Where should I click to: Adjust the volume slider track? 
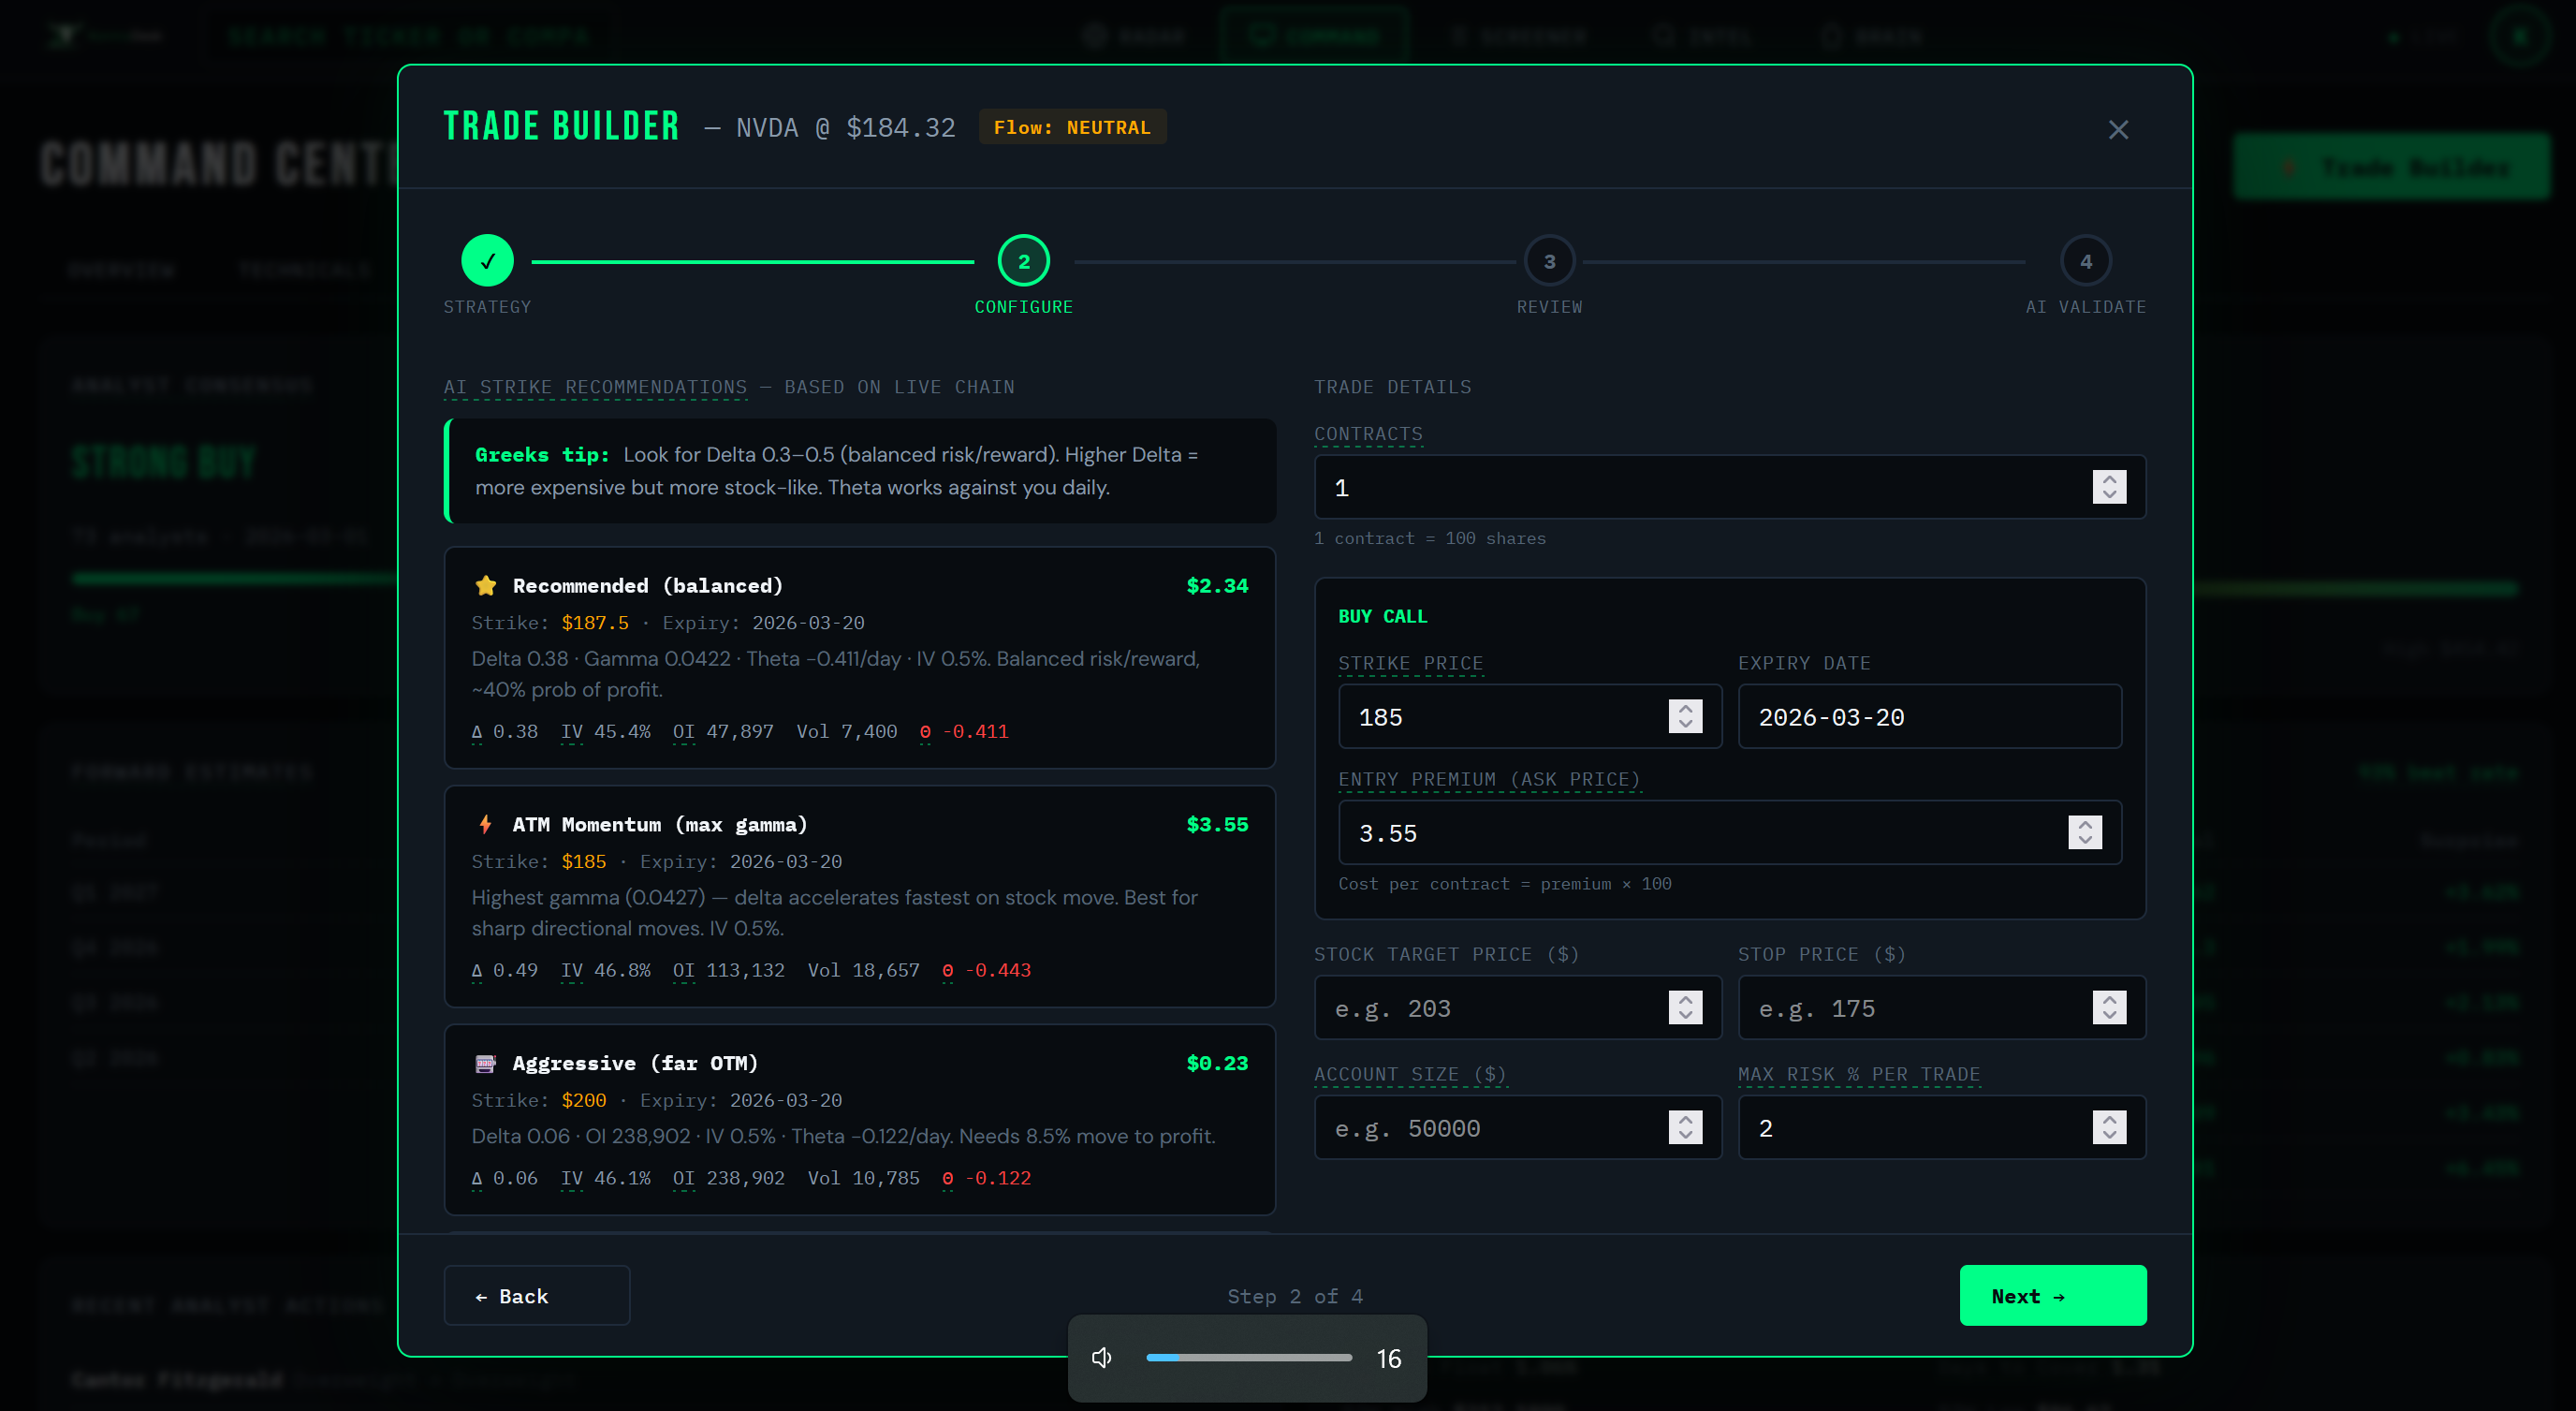pyautogui.click(x=1248, y=1357)
